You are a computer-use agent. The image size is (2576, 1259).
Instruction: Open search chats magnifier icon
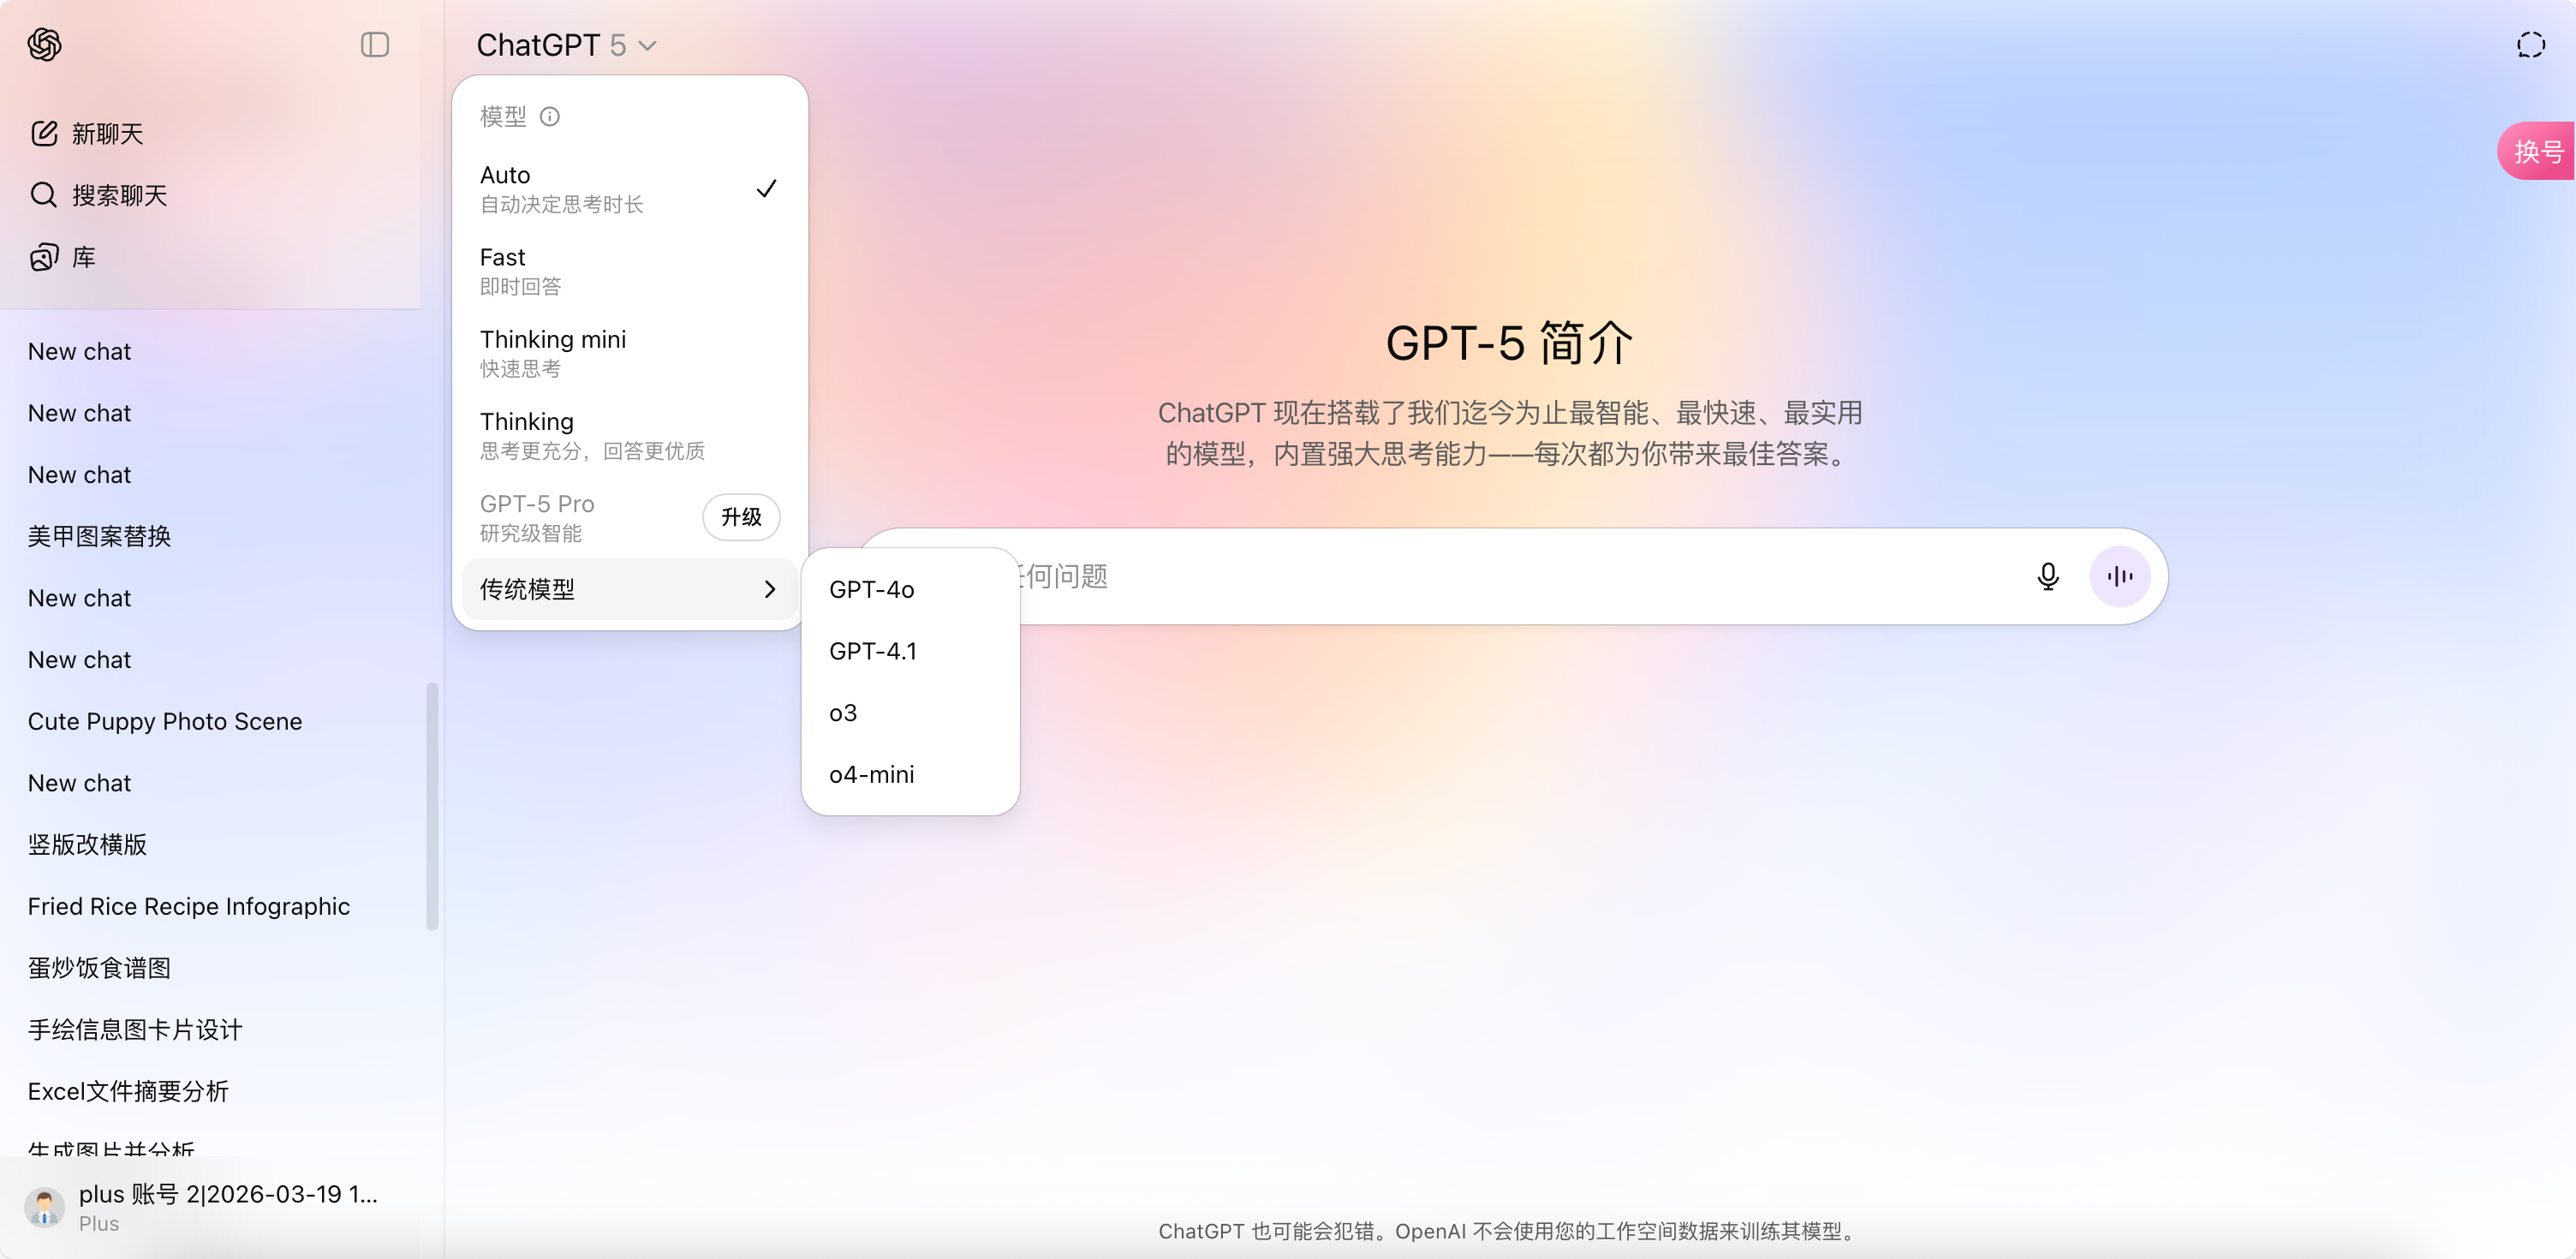click(43, 194)
